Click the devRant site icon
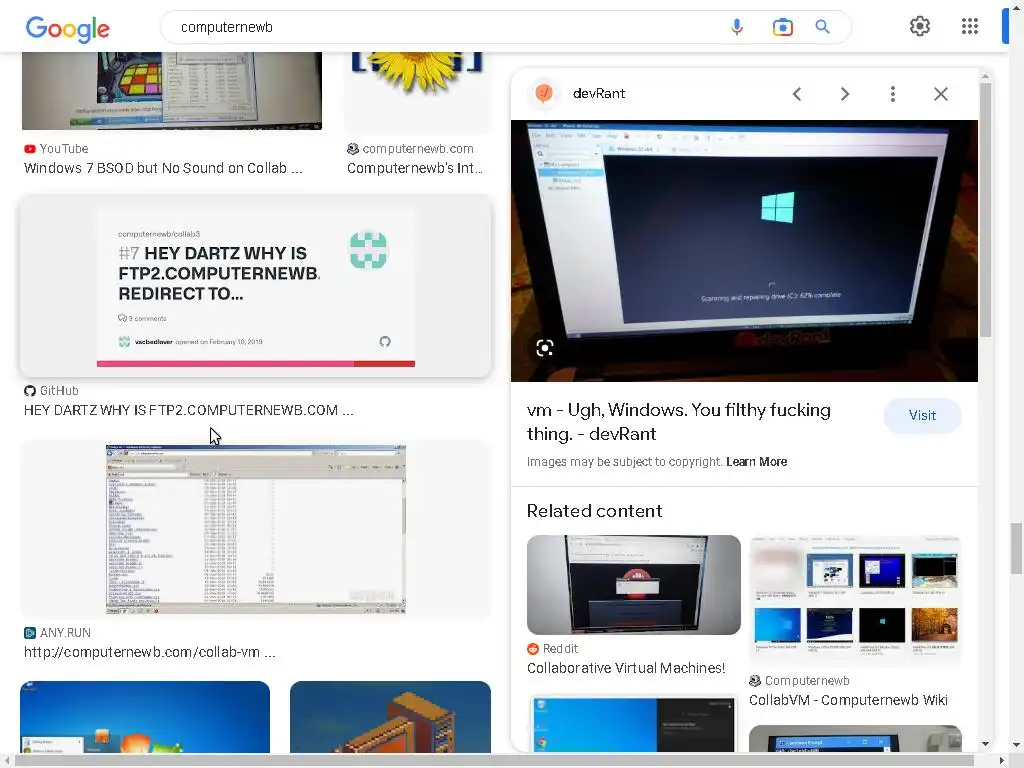1024x768 pixels. (544, 93)
